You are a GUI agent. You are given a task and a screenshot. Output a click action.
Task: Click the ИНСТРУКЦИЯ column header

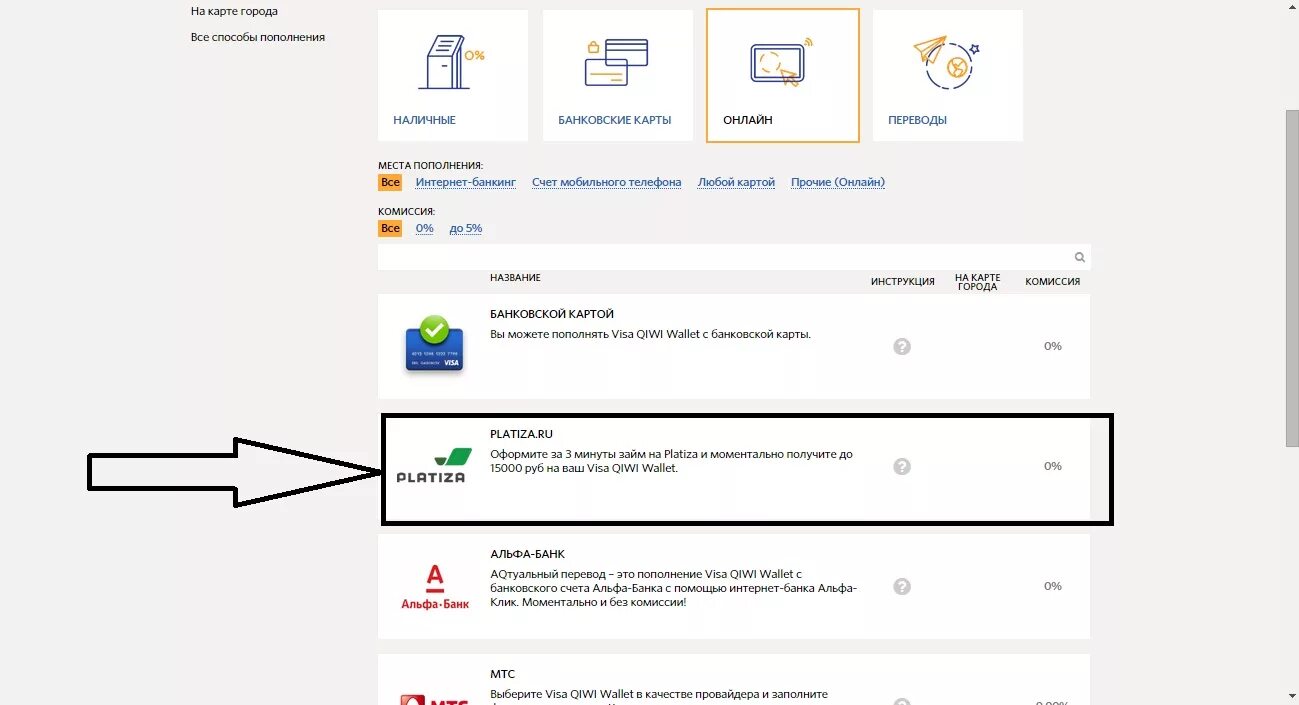(903, 282)
